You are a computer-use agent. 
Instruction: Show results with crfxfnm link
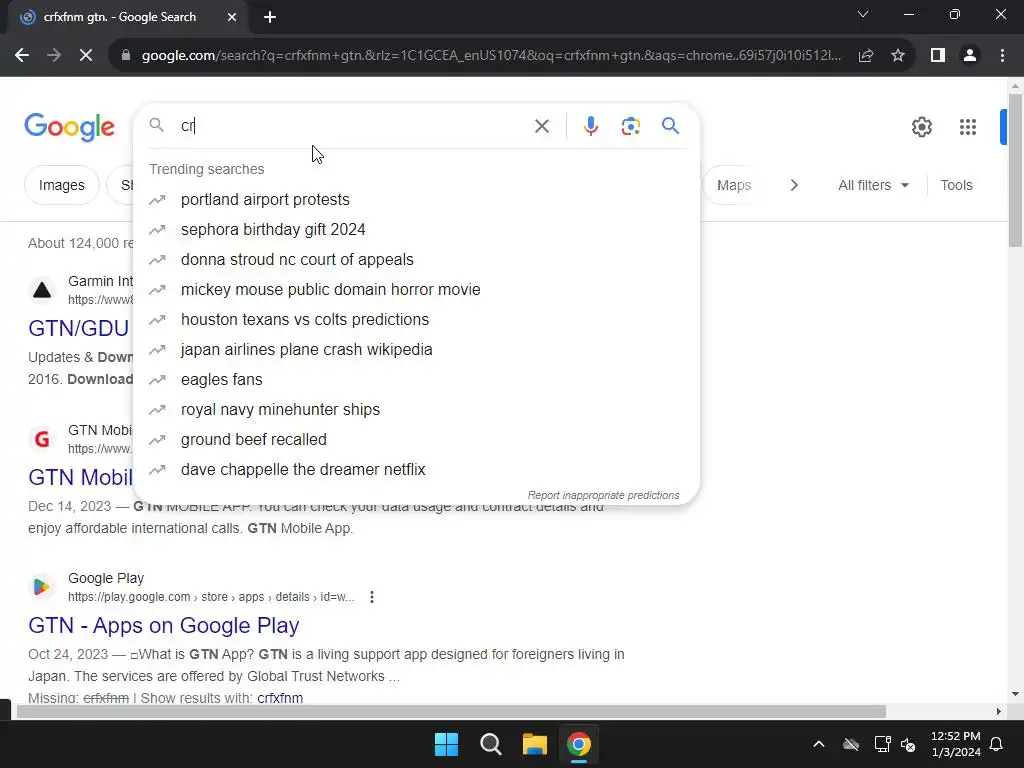point(280,698)
